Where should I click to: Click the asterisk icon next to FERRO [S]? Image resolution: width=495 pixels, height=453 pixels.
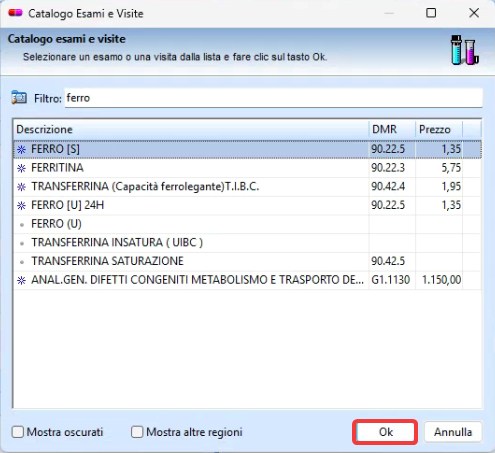[x=21, y=149]
